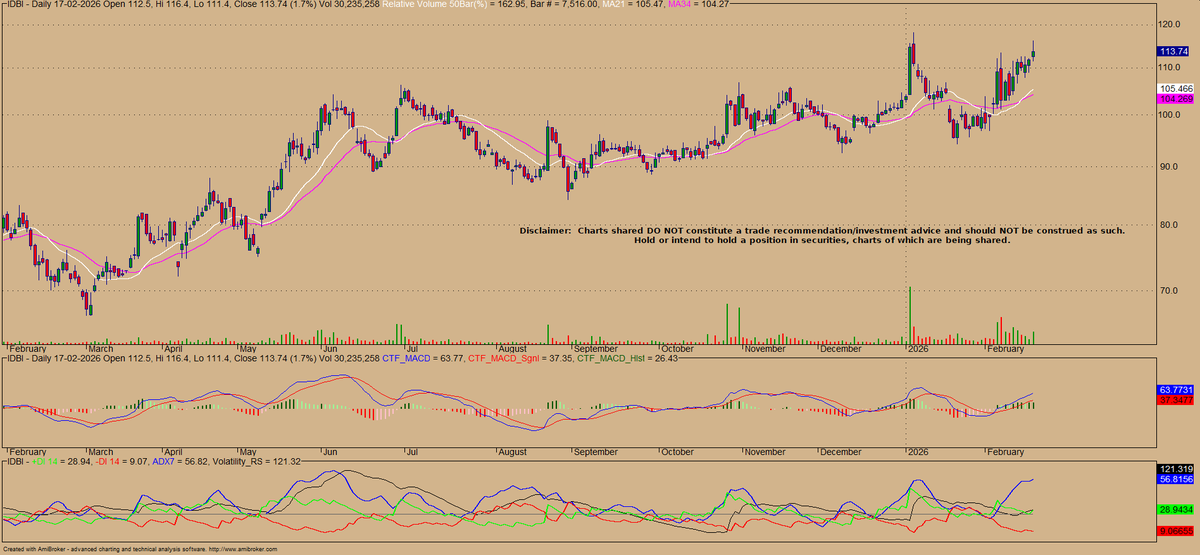
Task: Click the 100.0 price axis label
Action: [x=1171, y=114]
